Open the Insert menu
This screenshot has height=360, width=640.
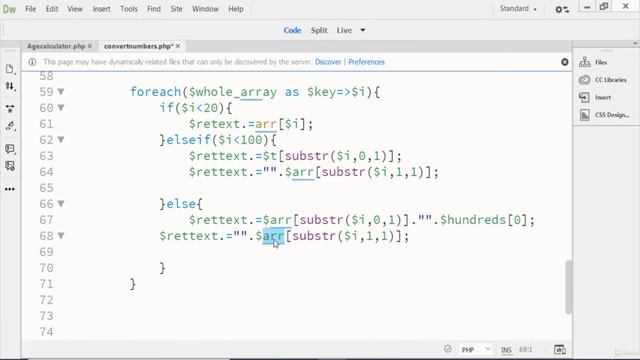[x=101, y=9]
